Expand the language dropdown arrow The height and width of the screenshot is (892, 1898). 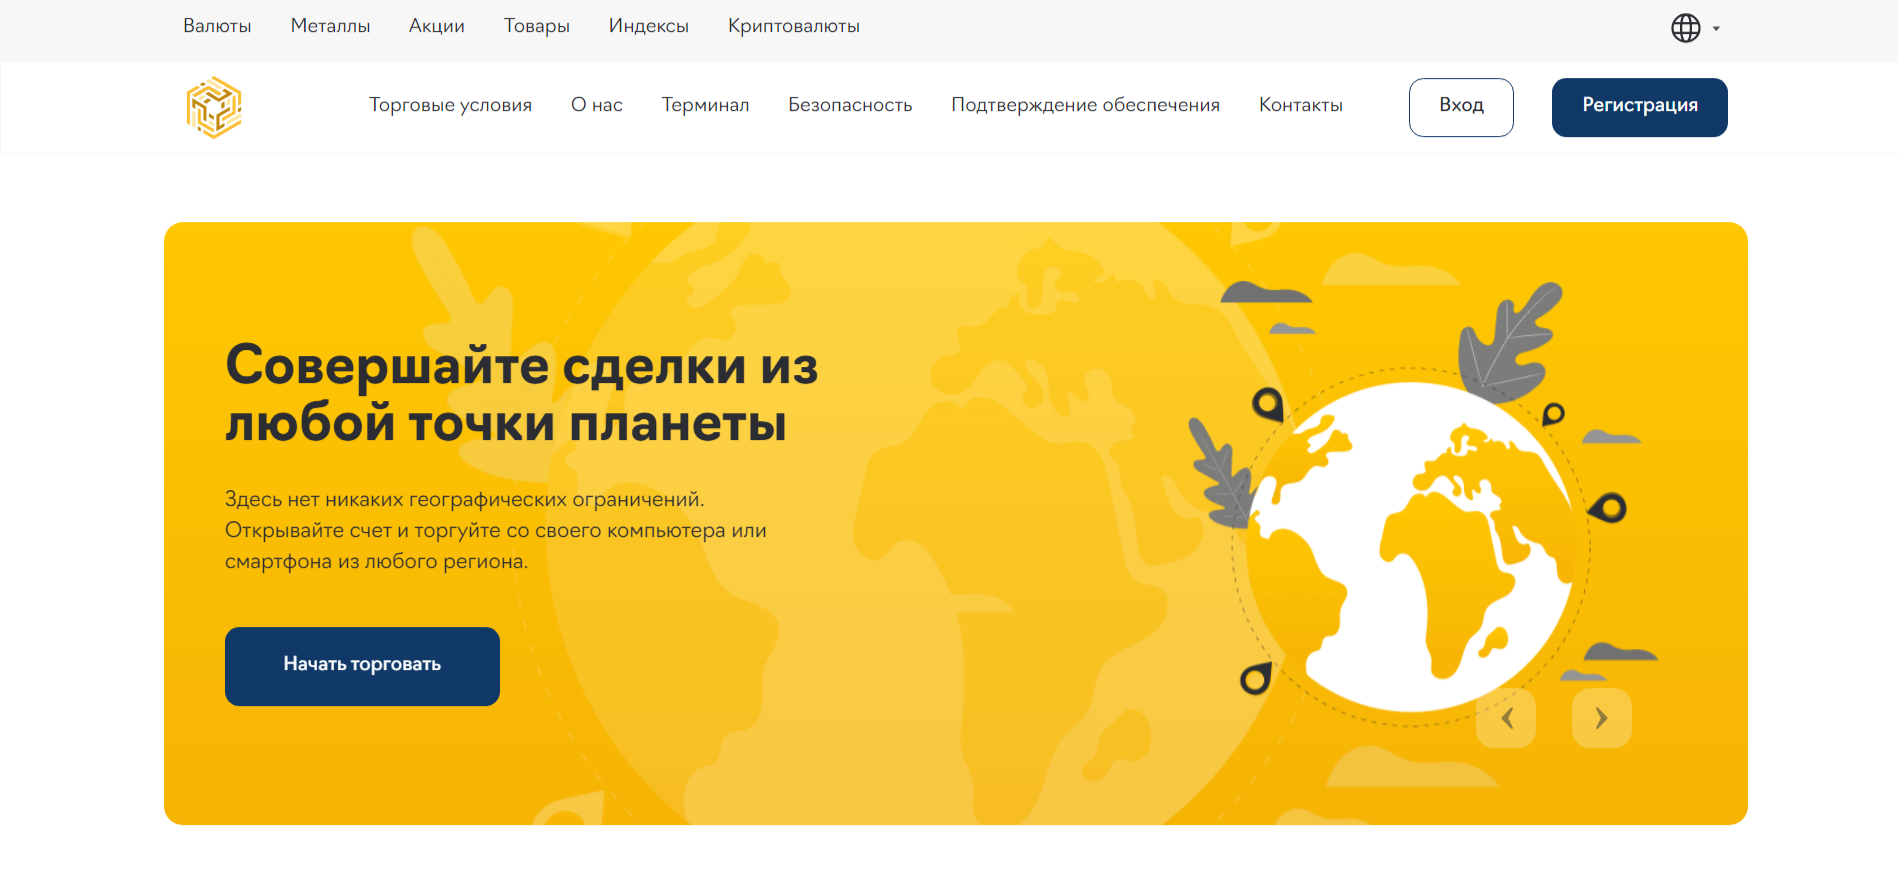click(1716, 29)
